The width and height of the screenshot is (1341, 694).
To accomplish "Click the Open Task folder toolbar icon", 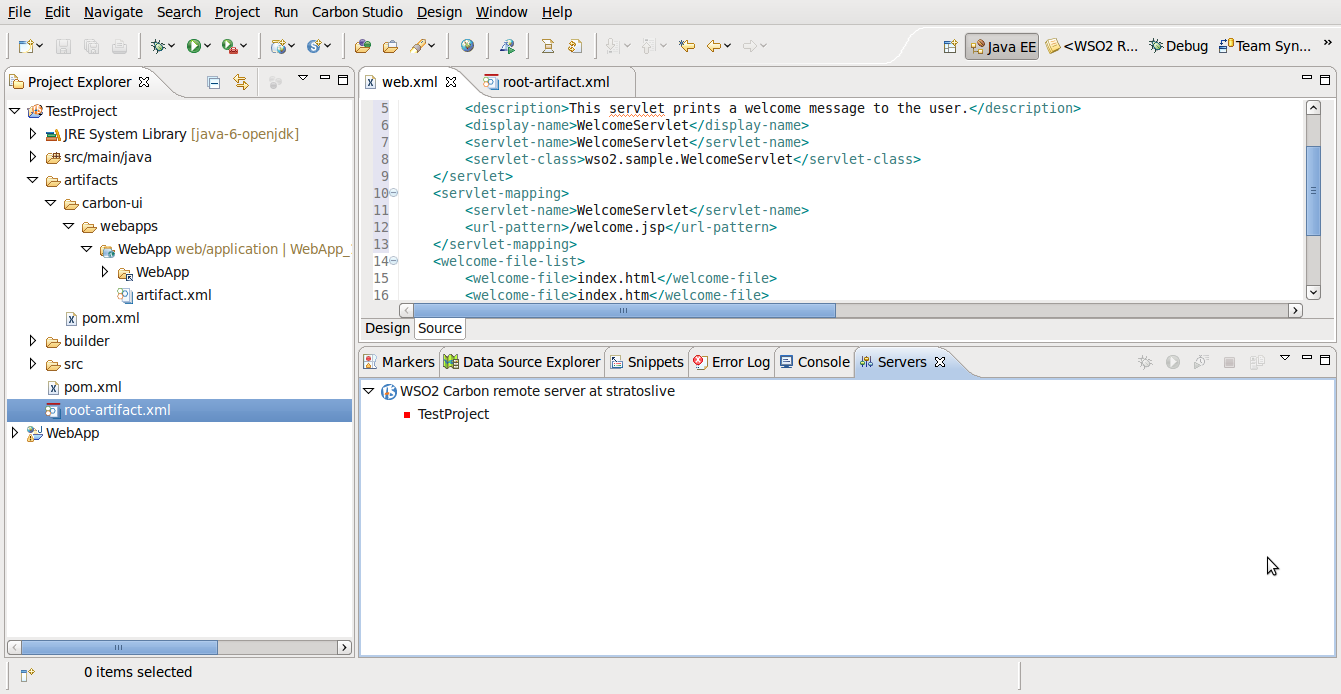I will (x=391, y=46).
